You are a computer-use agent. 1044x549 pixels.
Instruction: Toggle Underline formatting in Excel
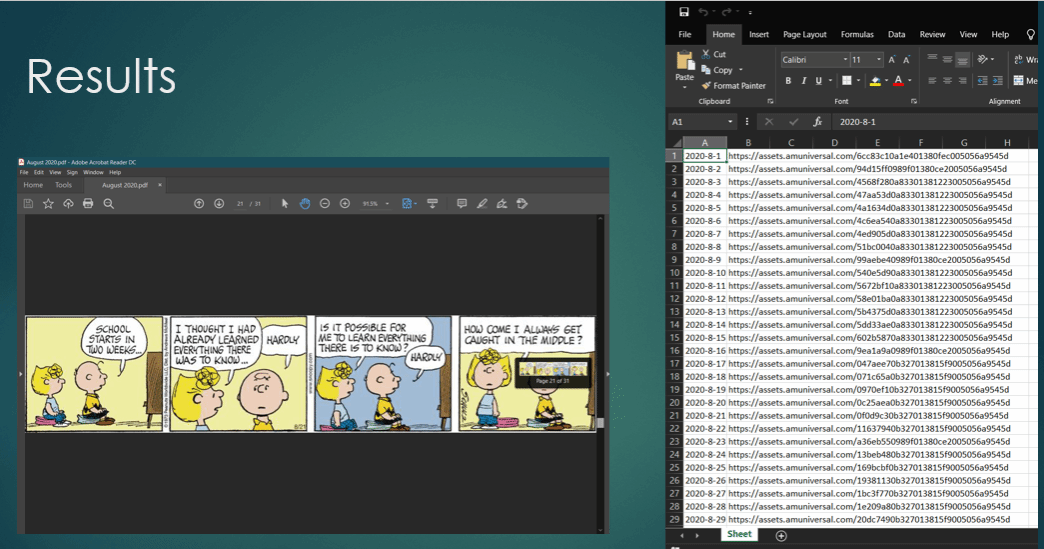(819, 81)
